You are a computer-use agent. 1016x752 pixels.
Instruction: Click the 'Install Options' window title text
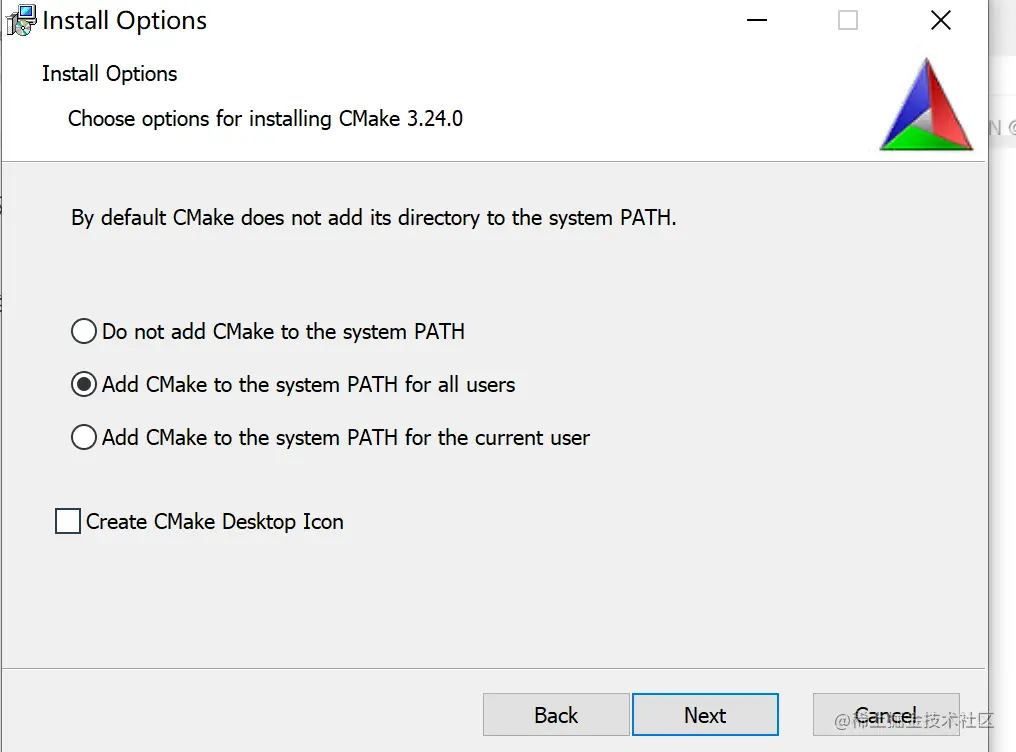point(124,21)
